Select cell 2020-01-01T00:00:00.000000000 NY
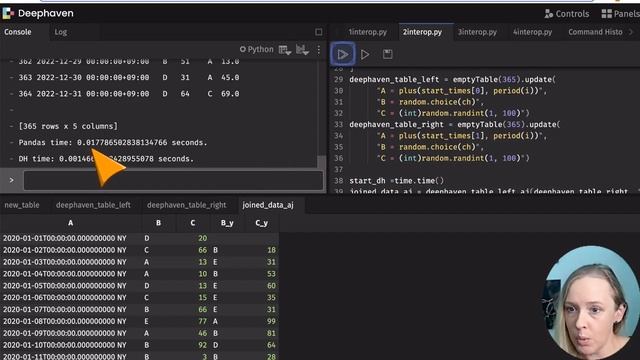 [65, 238]
